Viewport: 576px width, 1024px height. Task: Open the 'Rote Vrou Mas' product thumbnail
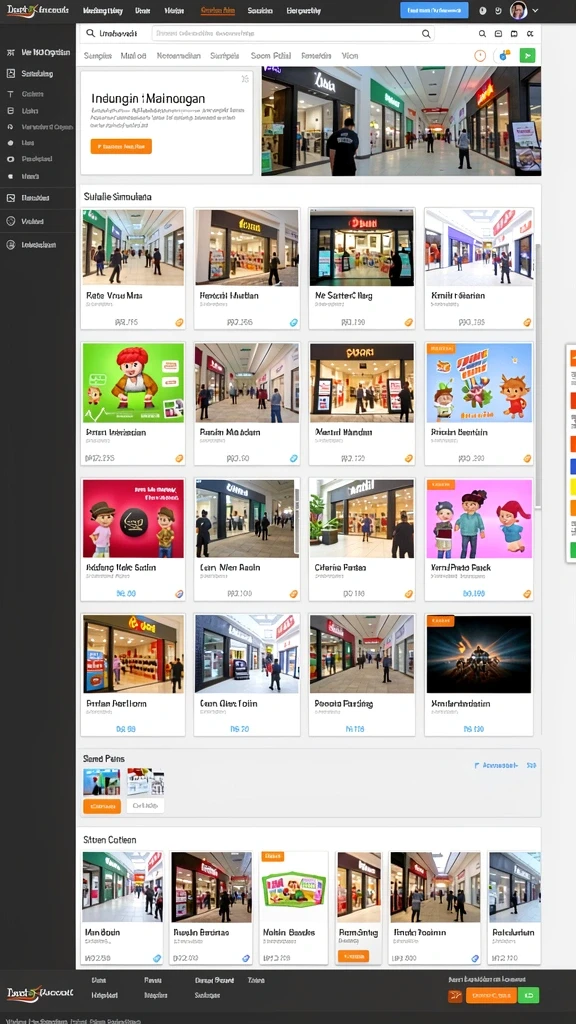[133, 248]
